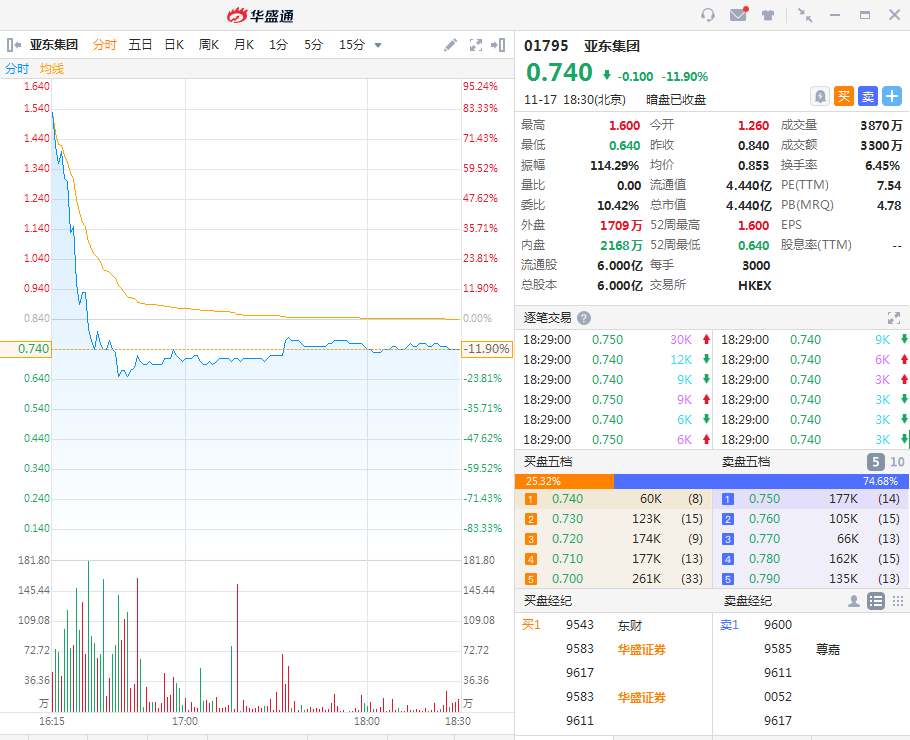This screenshot has width=910, height=740.
Task: Switch broker queue to list view
Action: (x=876, y=601)
